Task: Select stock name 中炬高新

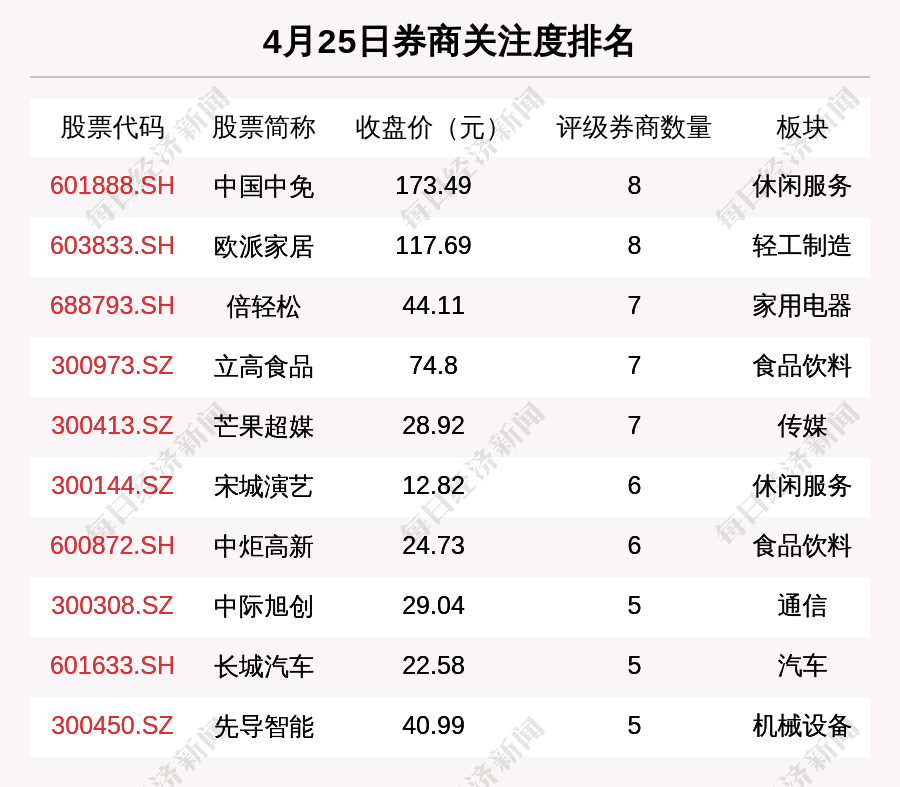Action: 263,546
